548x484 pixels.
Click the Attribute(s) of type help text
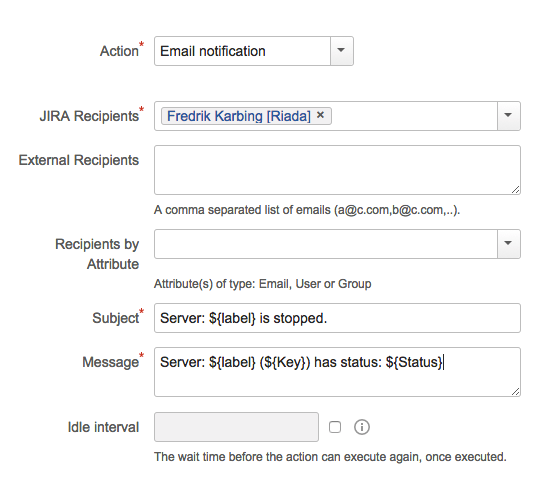coord(262,284)
